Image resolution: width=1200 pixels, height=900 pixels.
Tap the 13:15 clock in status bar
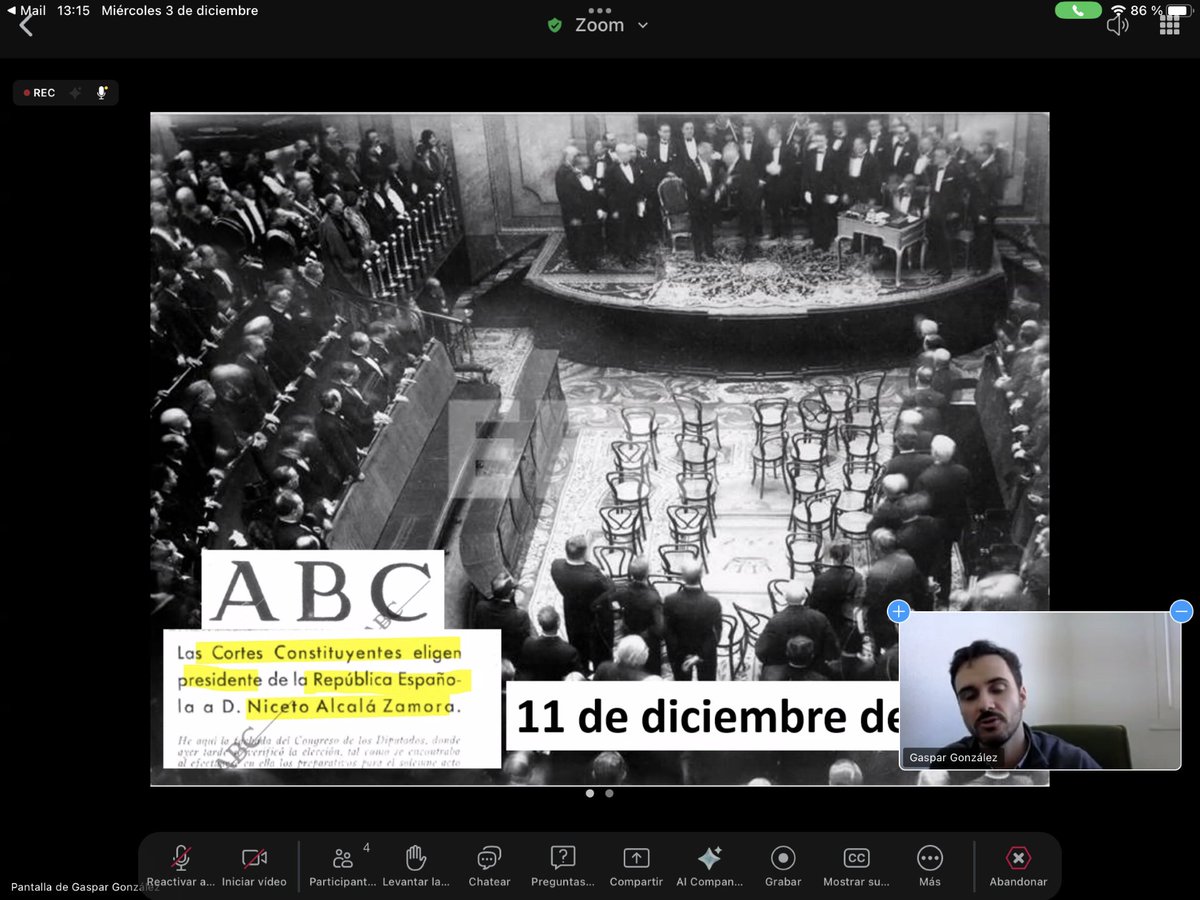point(73,10)
